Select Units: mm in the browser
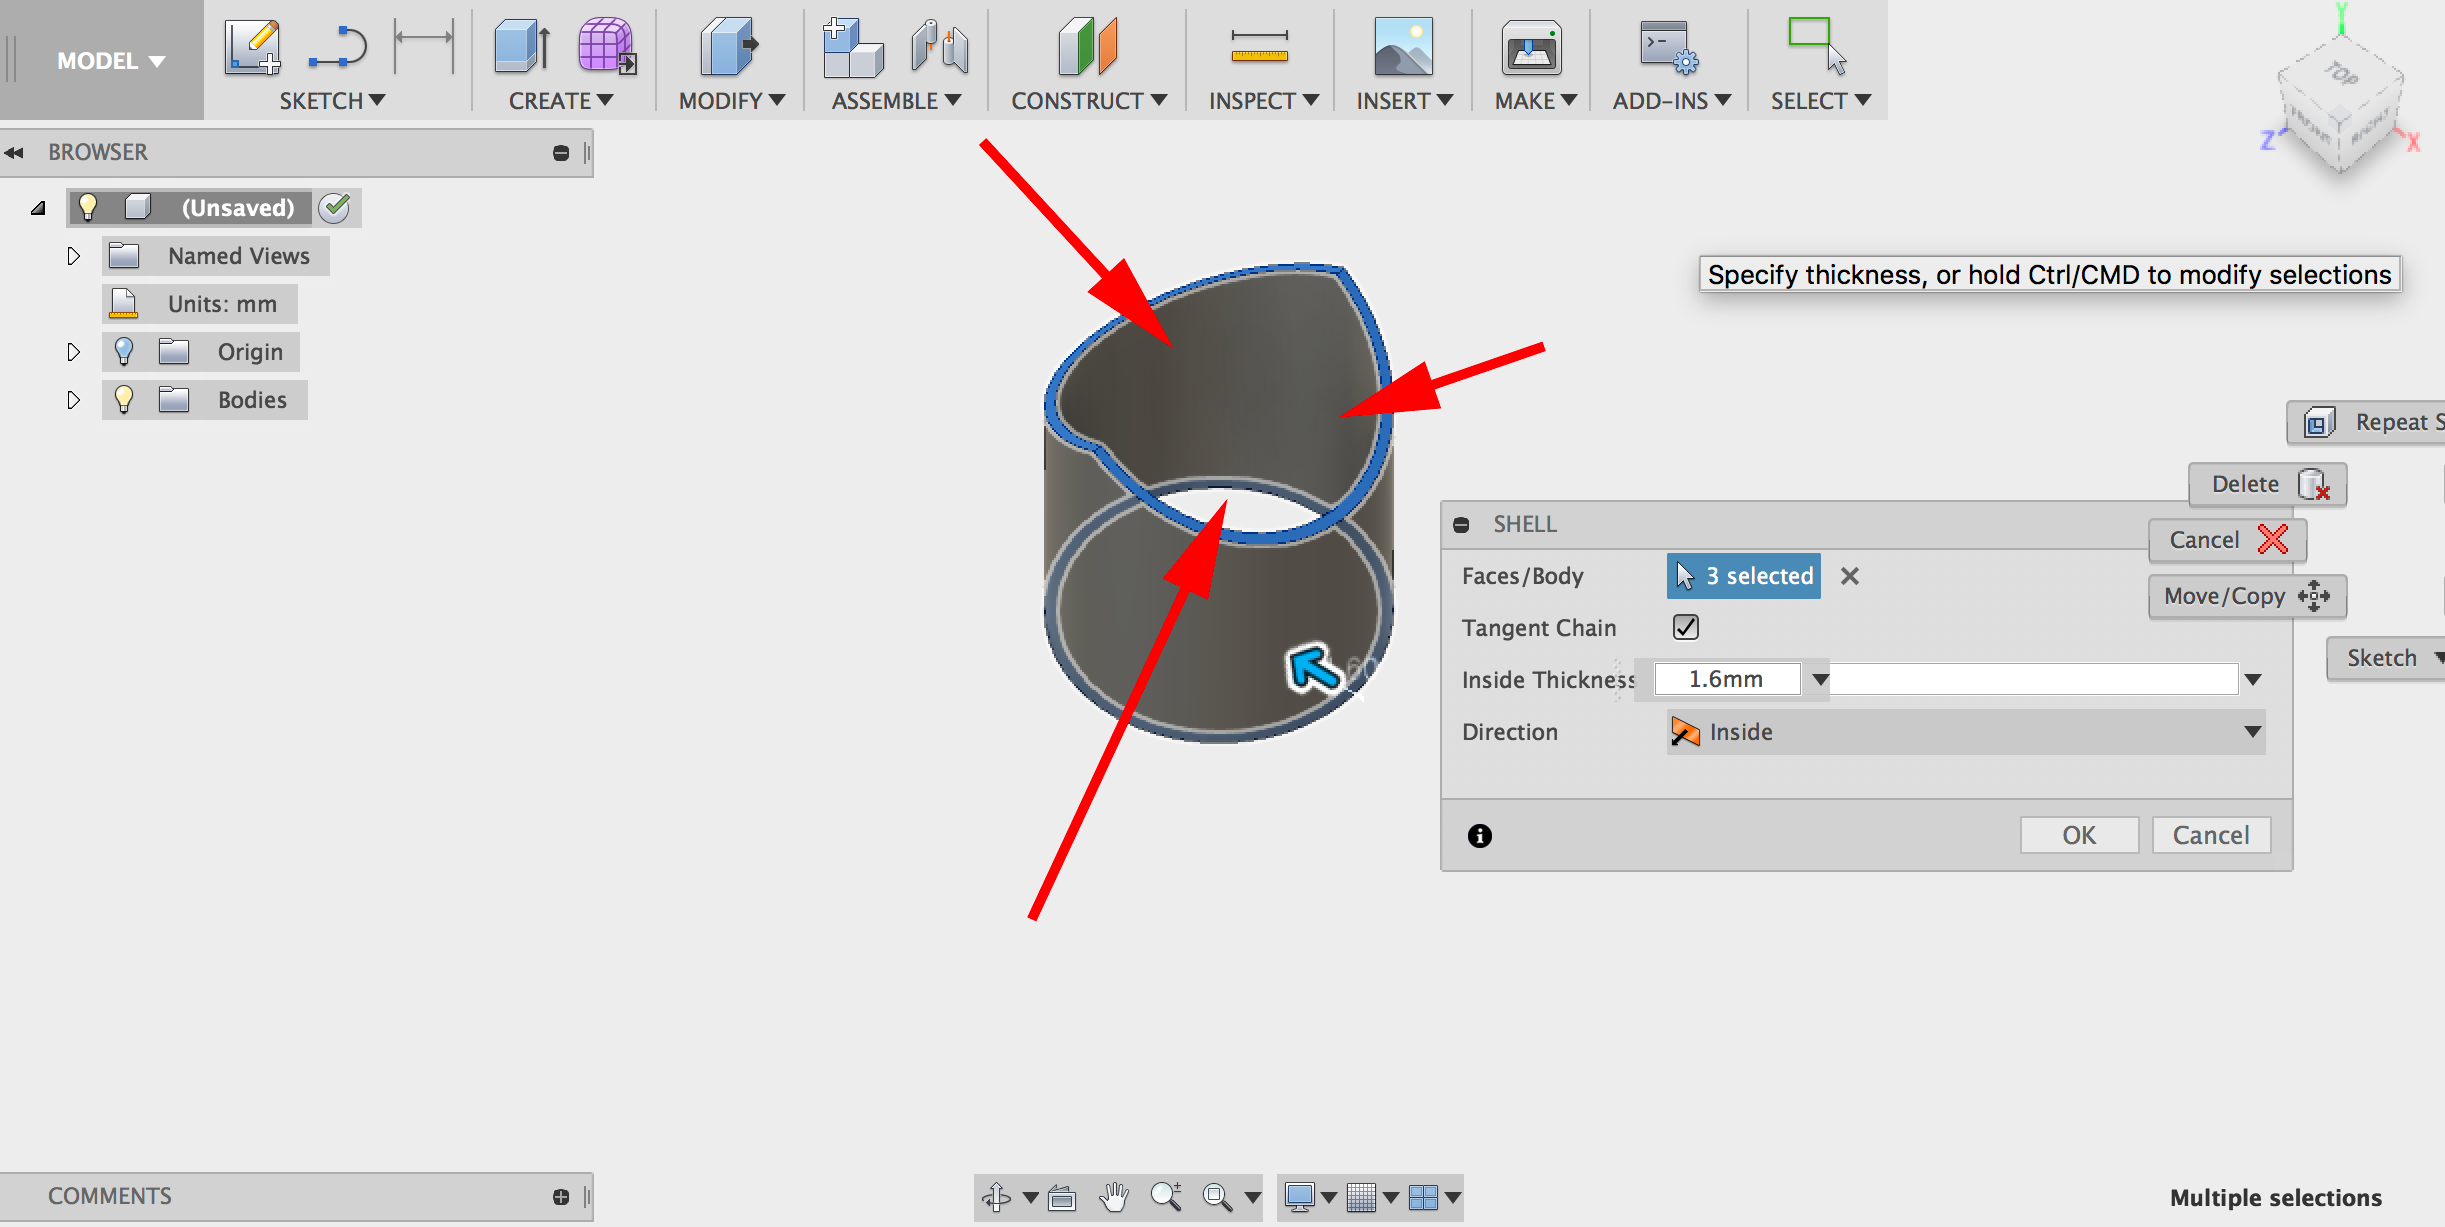Viewport: 2445px width, 1227px height. (x=200, y=303)
